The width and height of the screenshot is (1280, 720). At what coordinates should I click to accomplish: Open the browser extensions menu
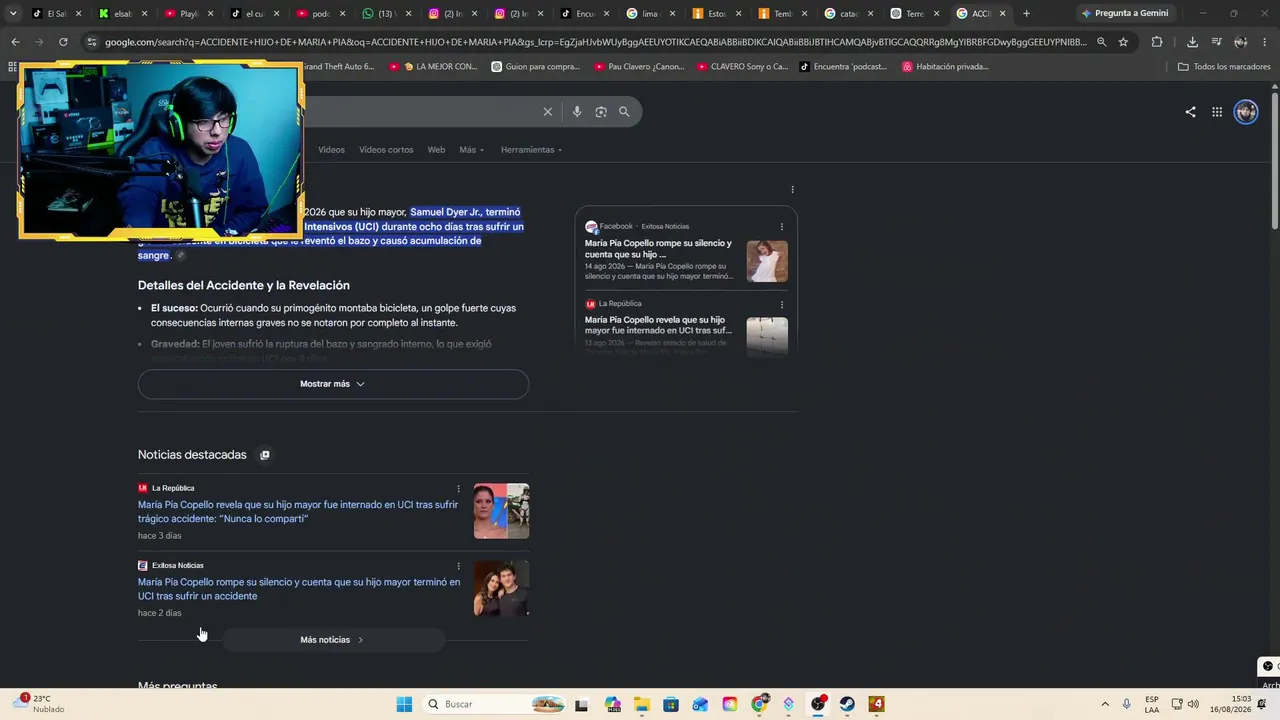[x=1157, y=42]
